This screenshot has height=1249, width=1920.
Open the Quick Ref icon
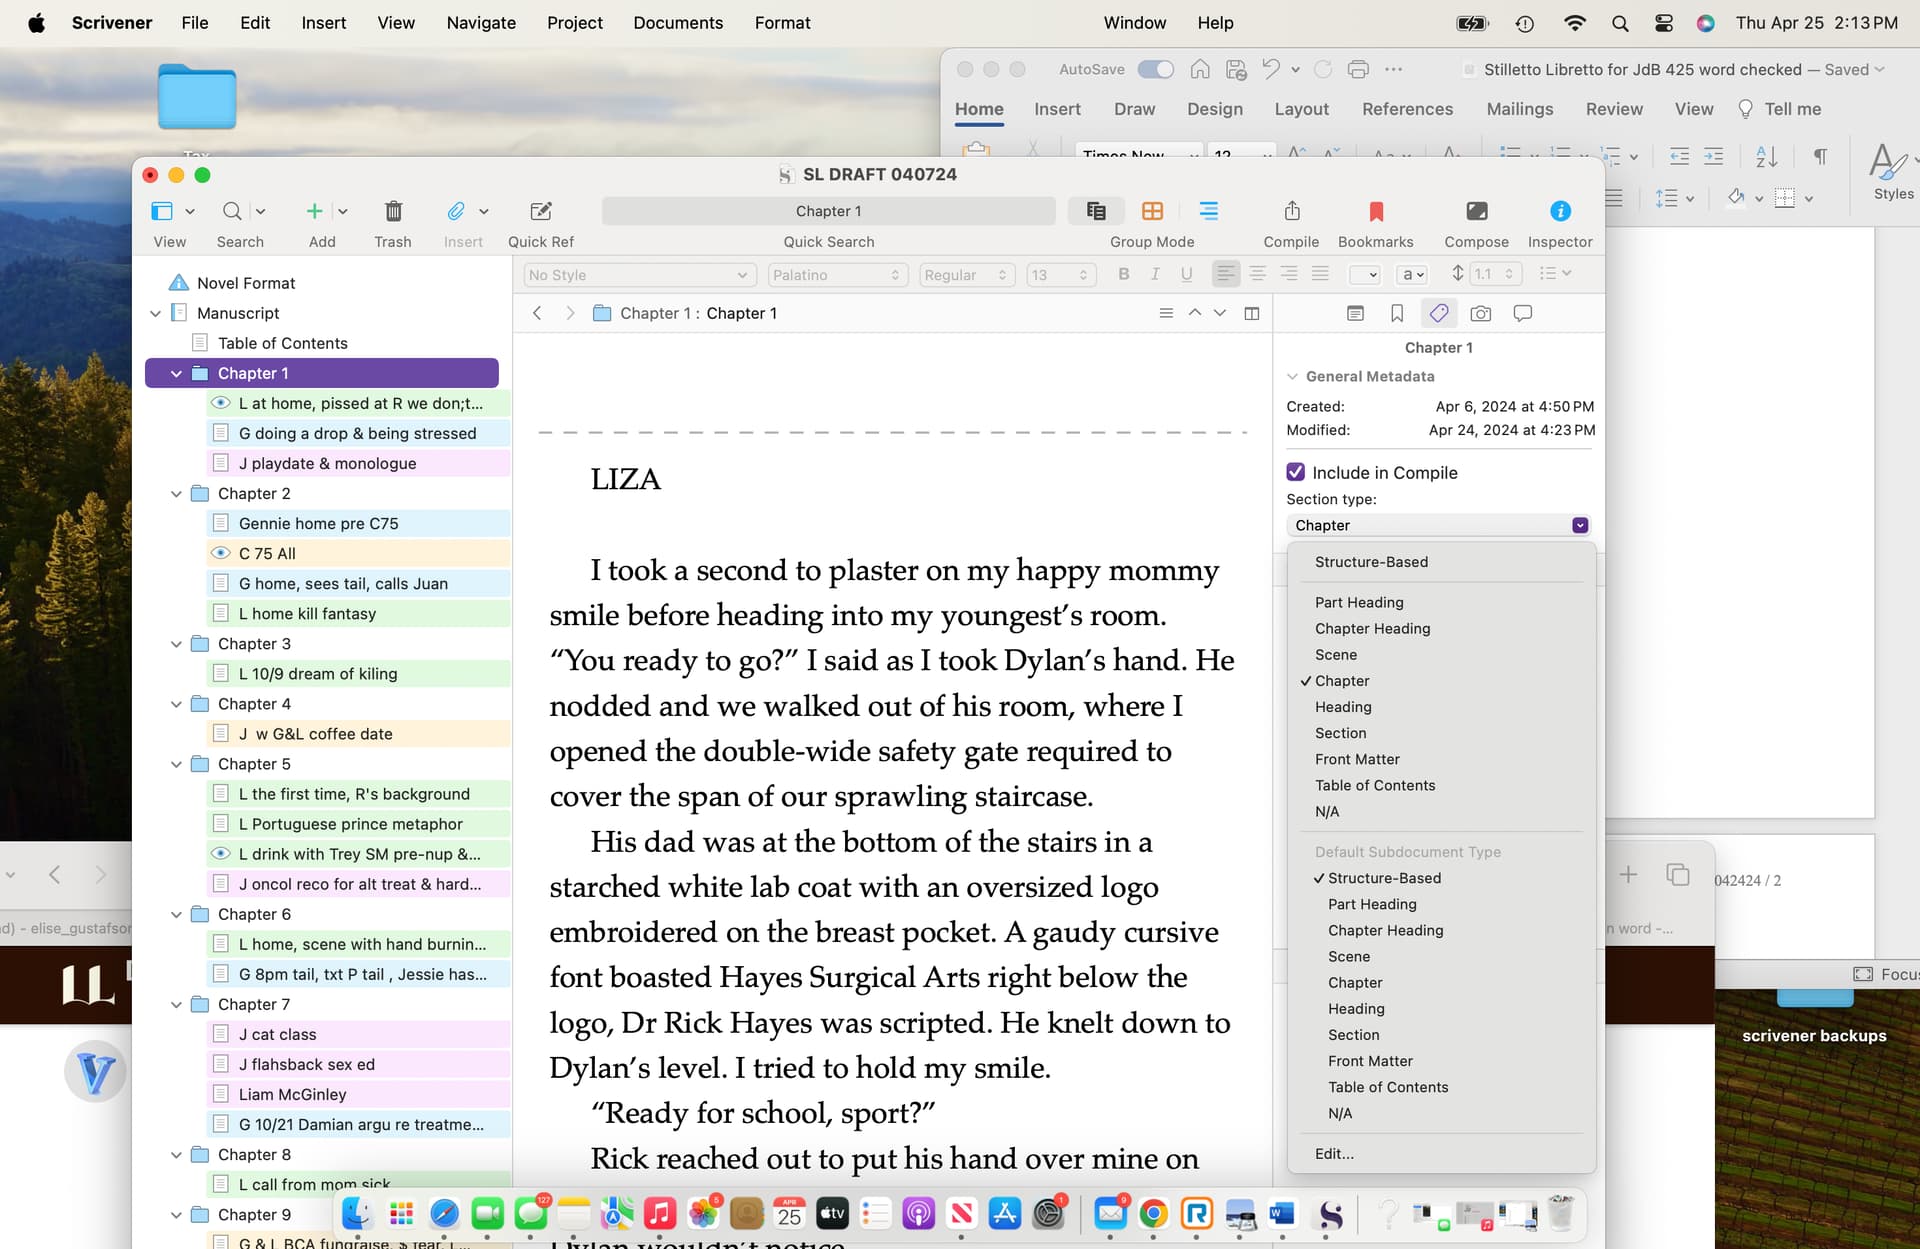[541, 211]
